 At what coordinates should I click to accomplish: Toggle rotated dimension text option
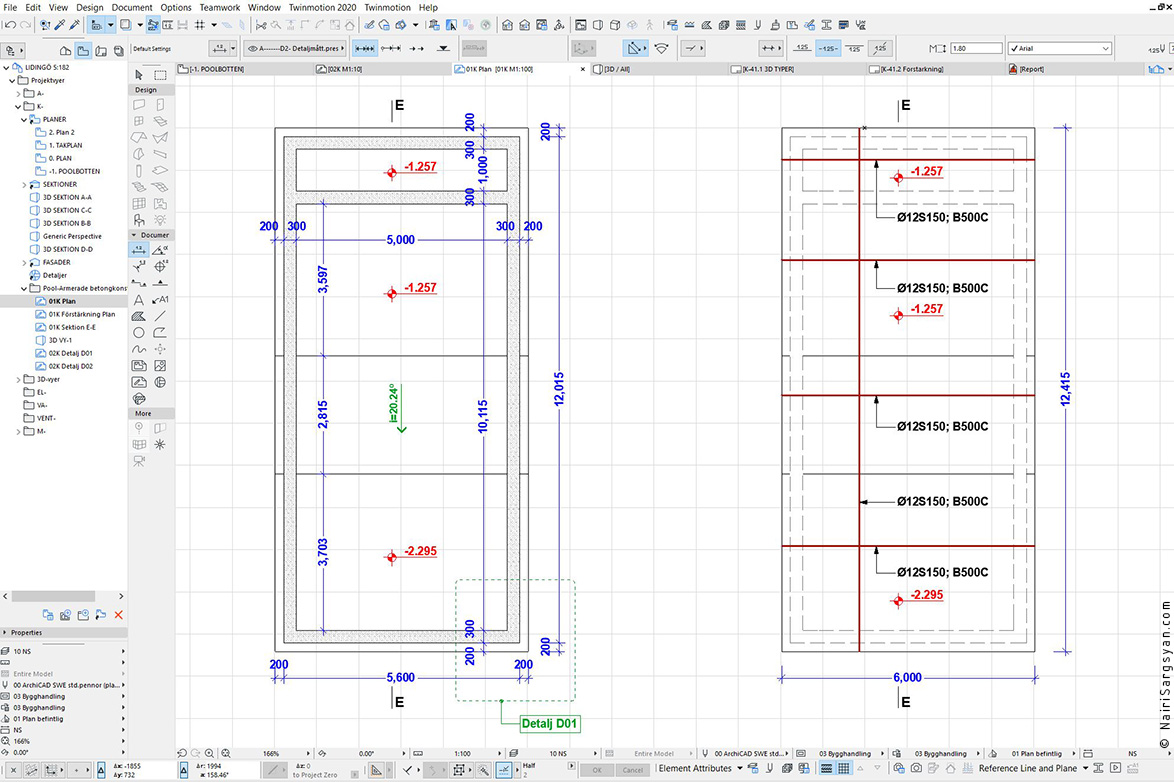pos(880,49)
